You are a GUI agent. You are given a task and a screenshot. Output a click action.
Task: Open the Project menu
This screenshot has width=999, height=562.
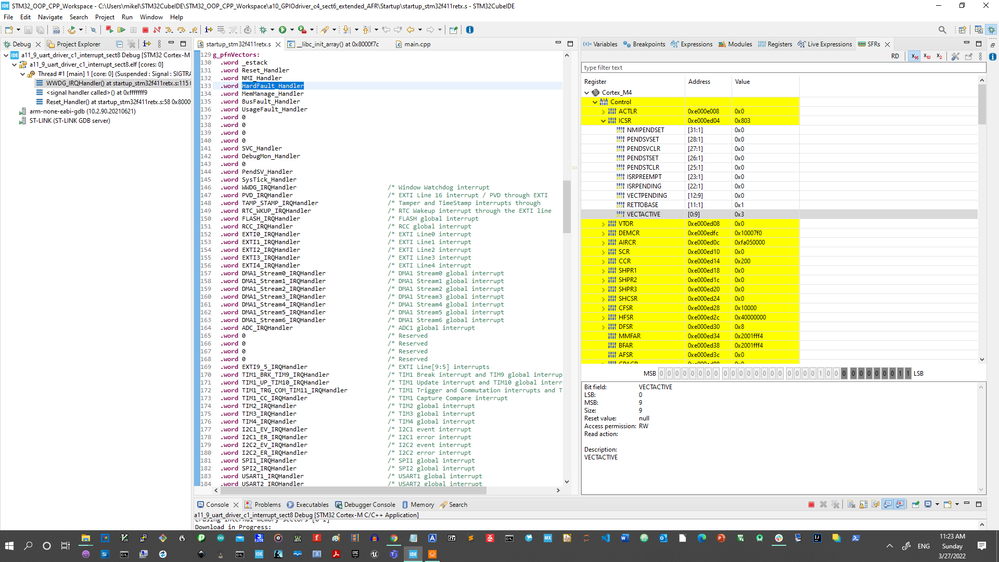click(x=104, y=17)
